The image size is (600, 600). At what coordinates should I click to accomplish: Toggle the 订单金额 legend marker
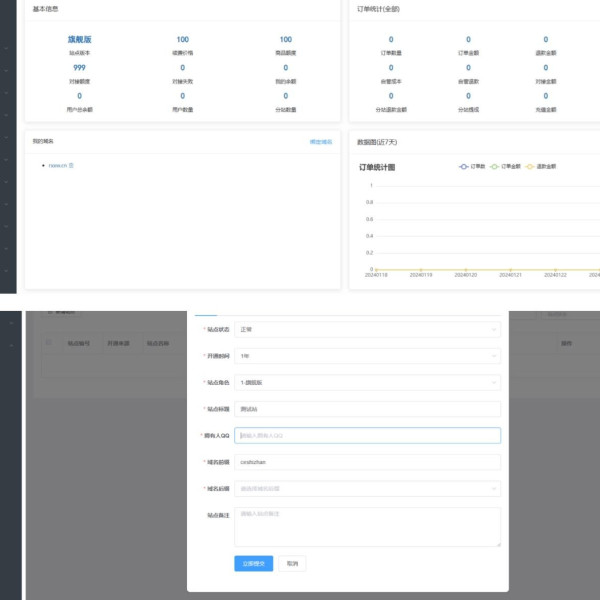click(495, 167)
